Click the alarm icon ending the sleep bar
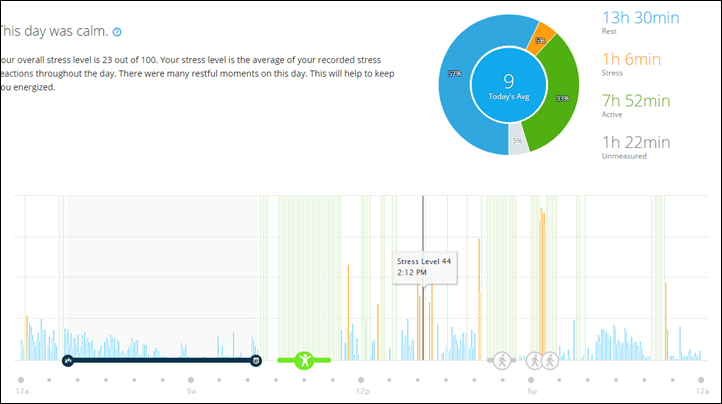The image size is (722, 404). tap(256, 360)
